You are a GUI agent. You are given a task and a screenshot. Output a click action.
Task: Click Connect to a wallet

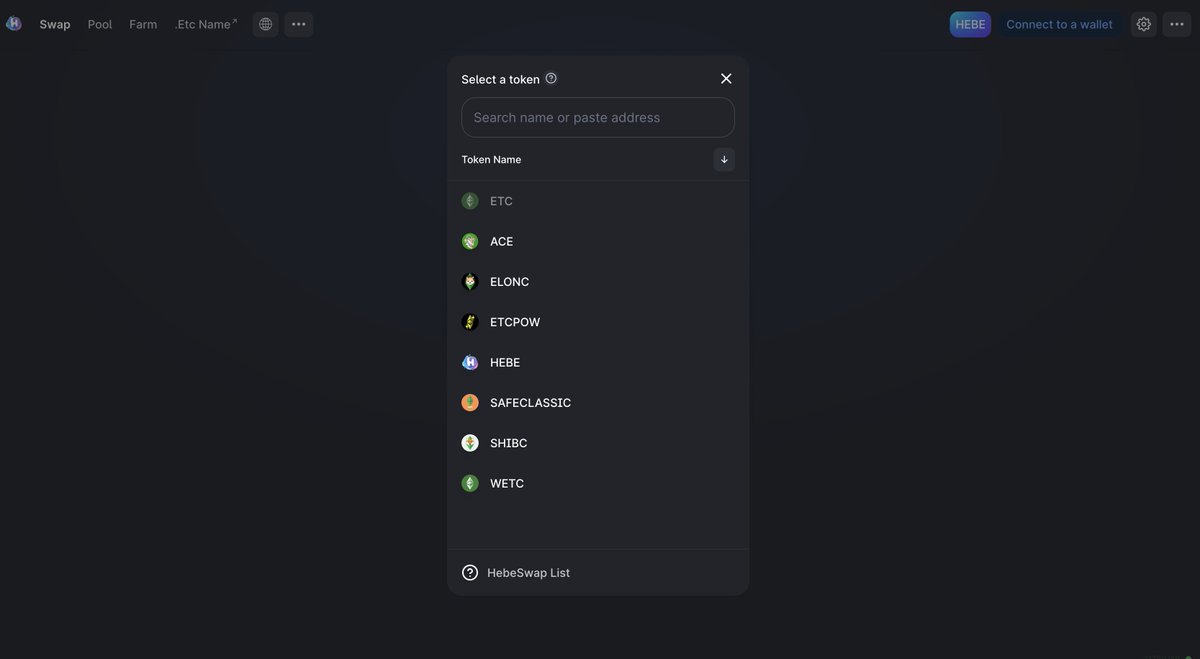(x=1059, y=24)
